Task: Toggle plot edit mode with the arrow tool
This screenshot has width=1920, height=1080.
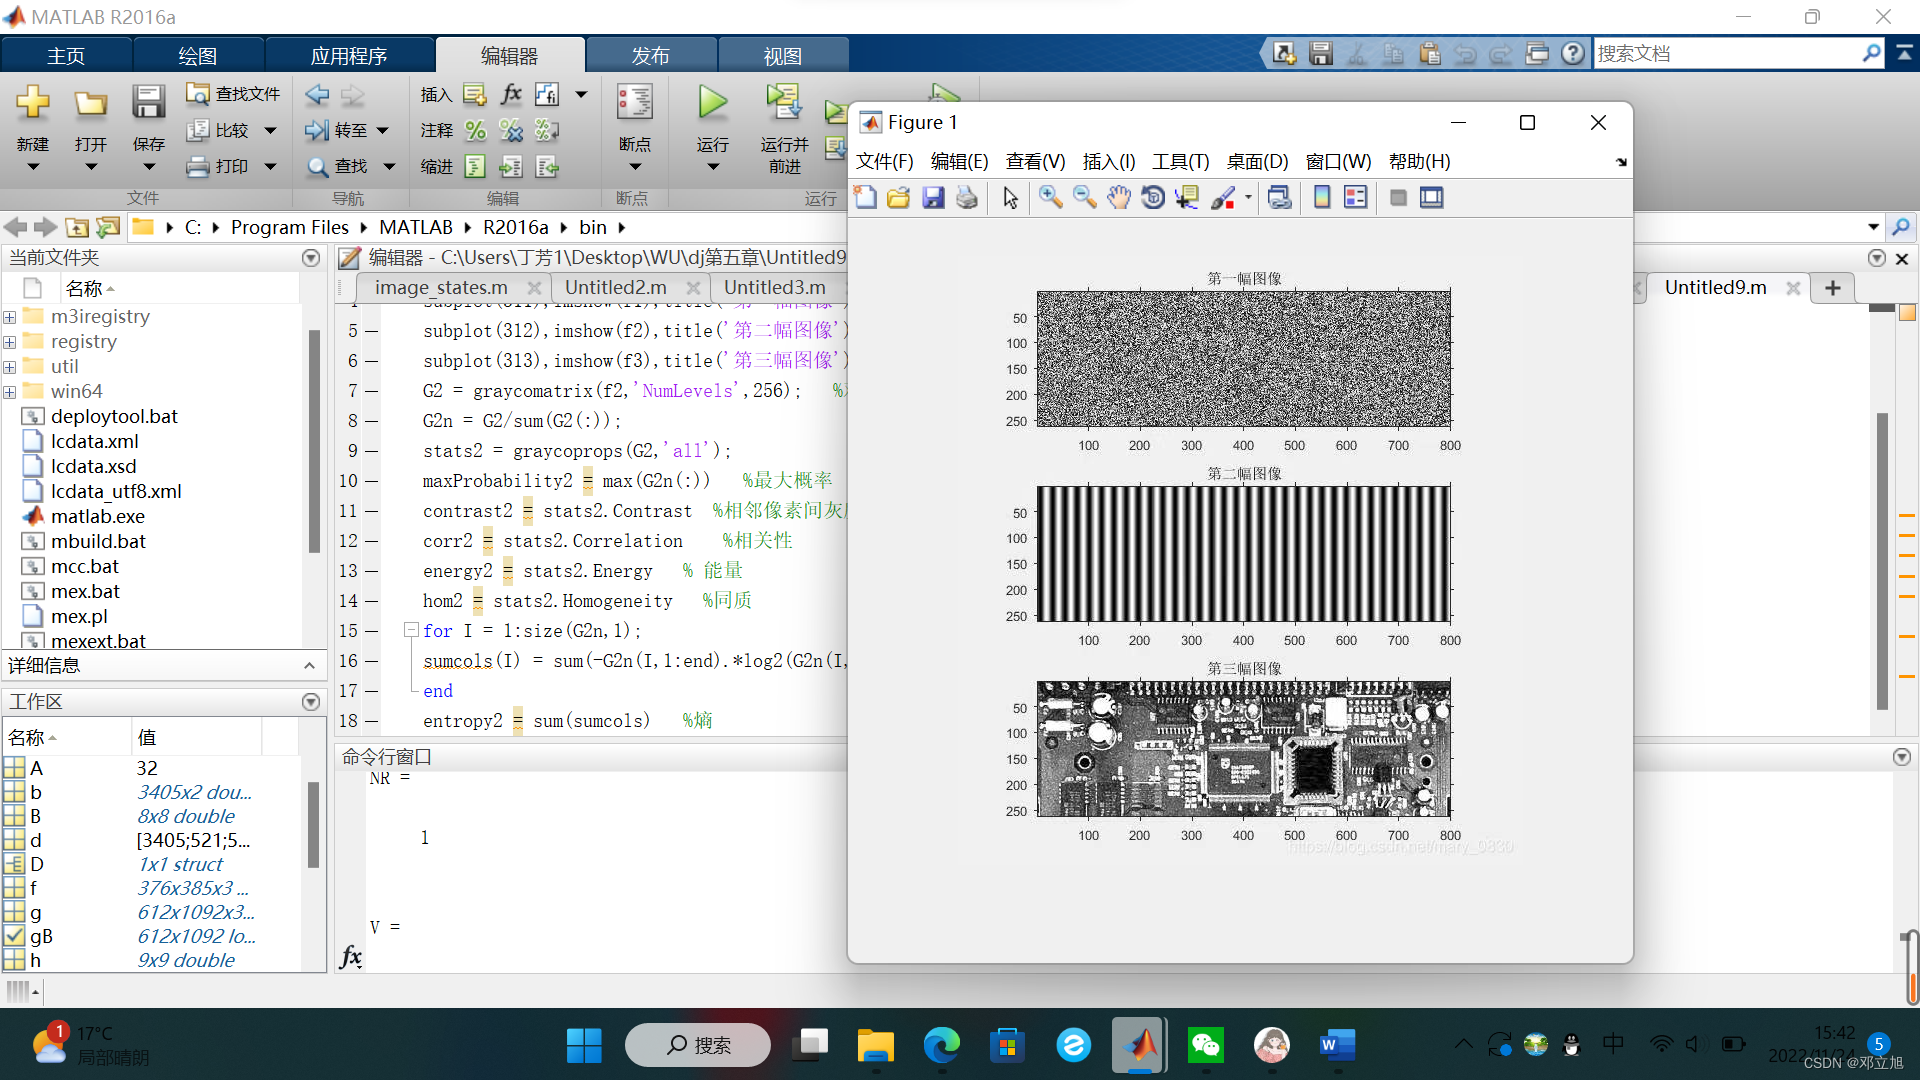Action: tap(1009, 197)
